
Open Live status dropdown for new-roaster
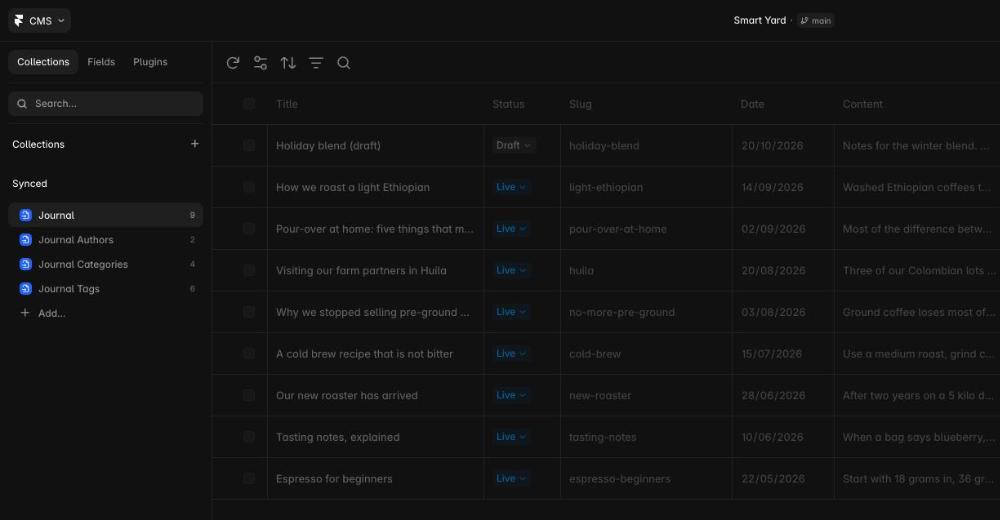[x=511, y=395]
